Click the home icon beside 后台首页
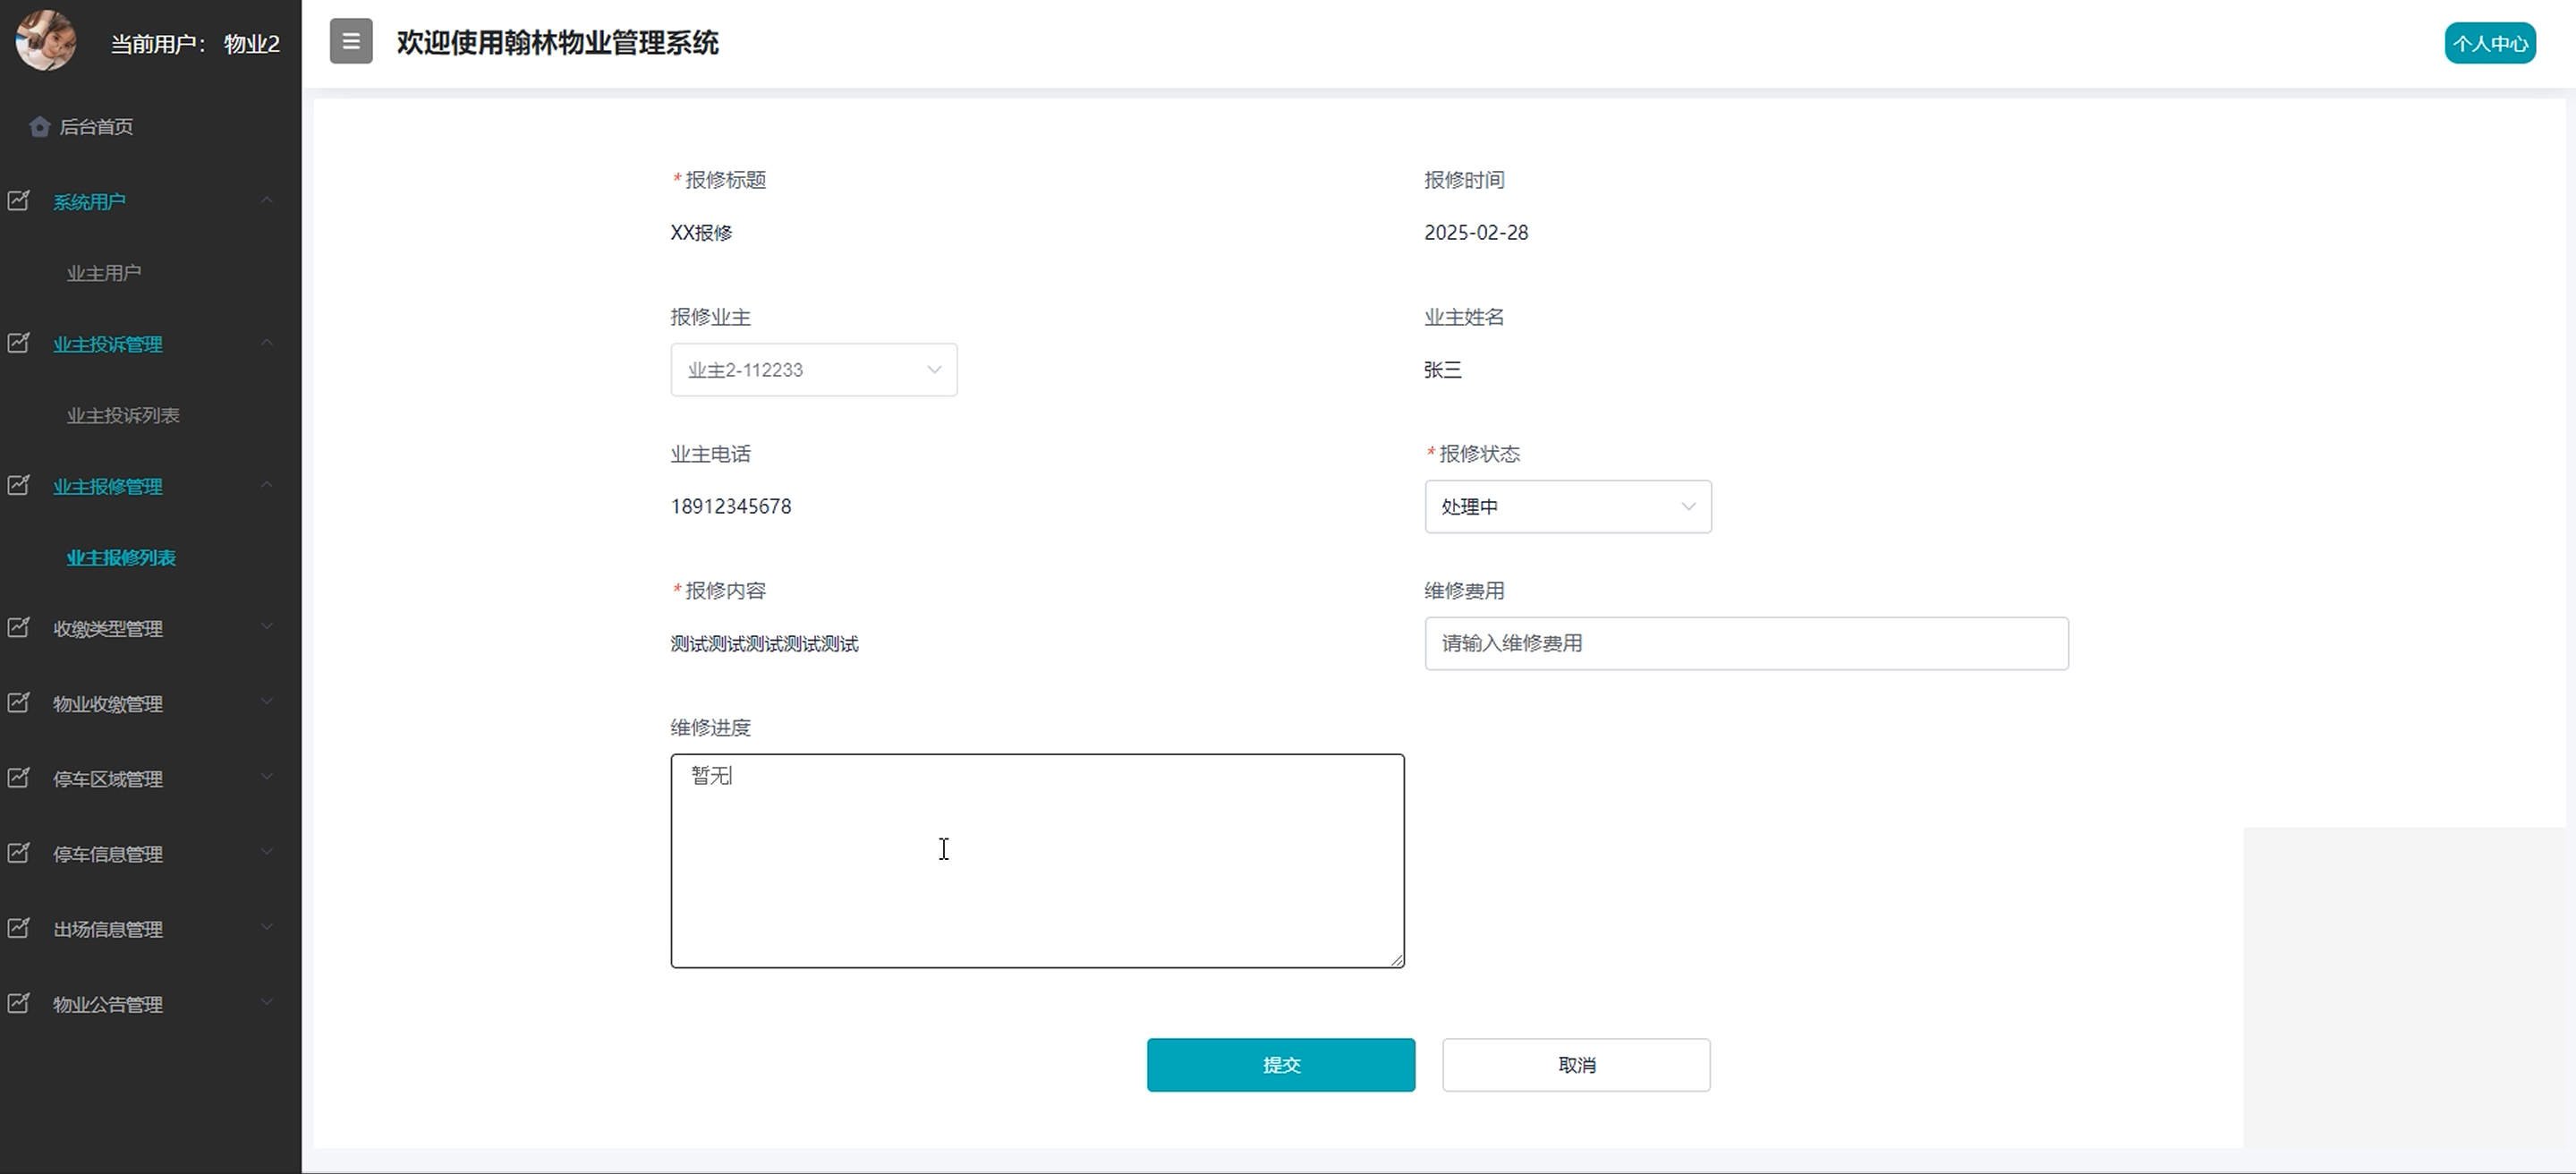The height and width of the screenshot is (1174, 2576). tap(40, 127)
